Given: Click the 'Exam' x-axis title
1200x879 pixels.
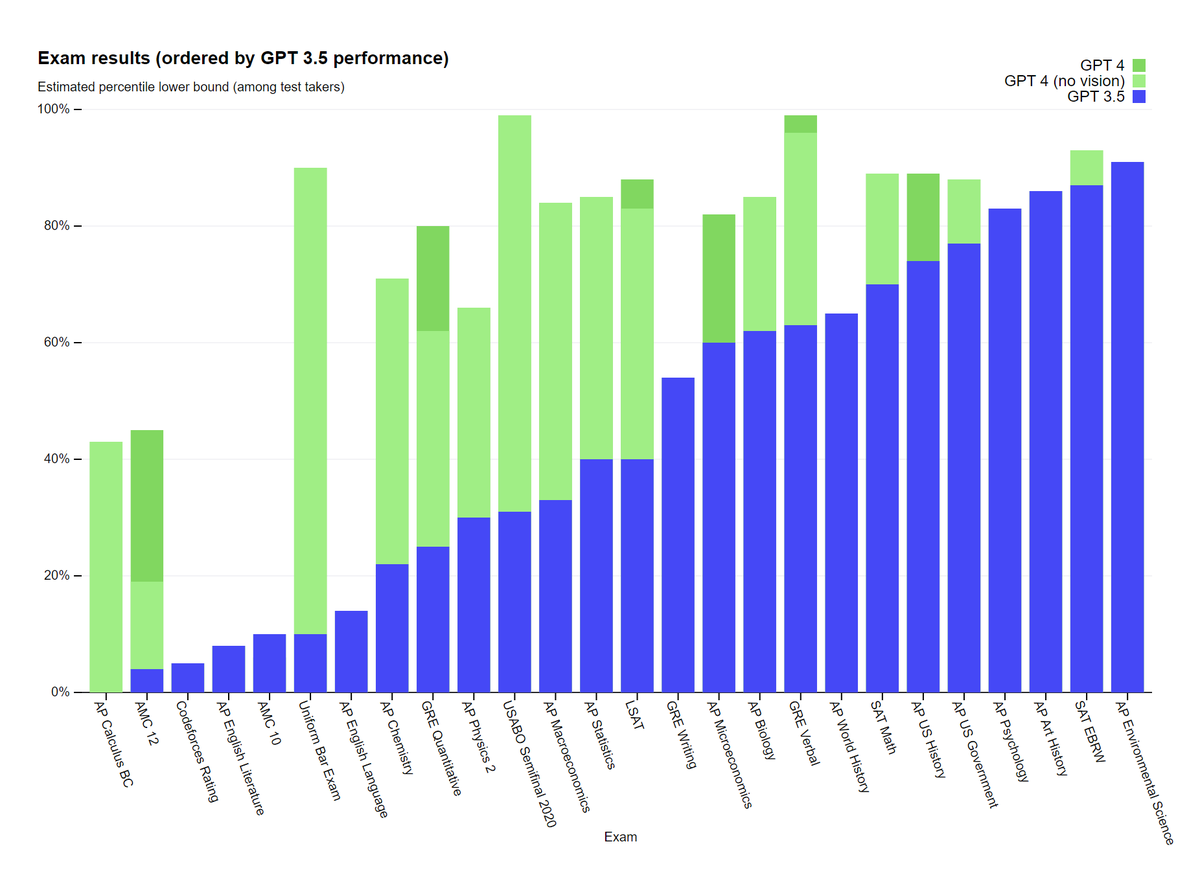Looking at the screenshot, I should (x=620, y=837).
